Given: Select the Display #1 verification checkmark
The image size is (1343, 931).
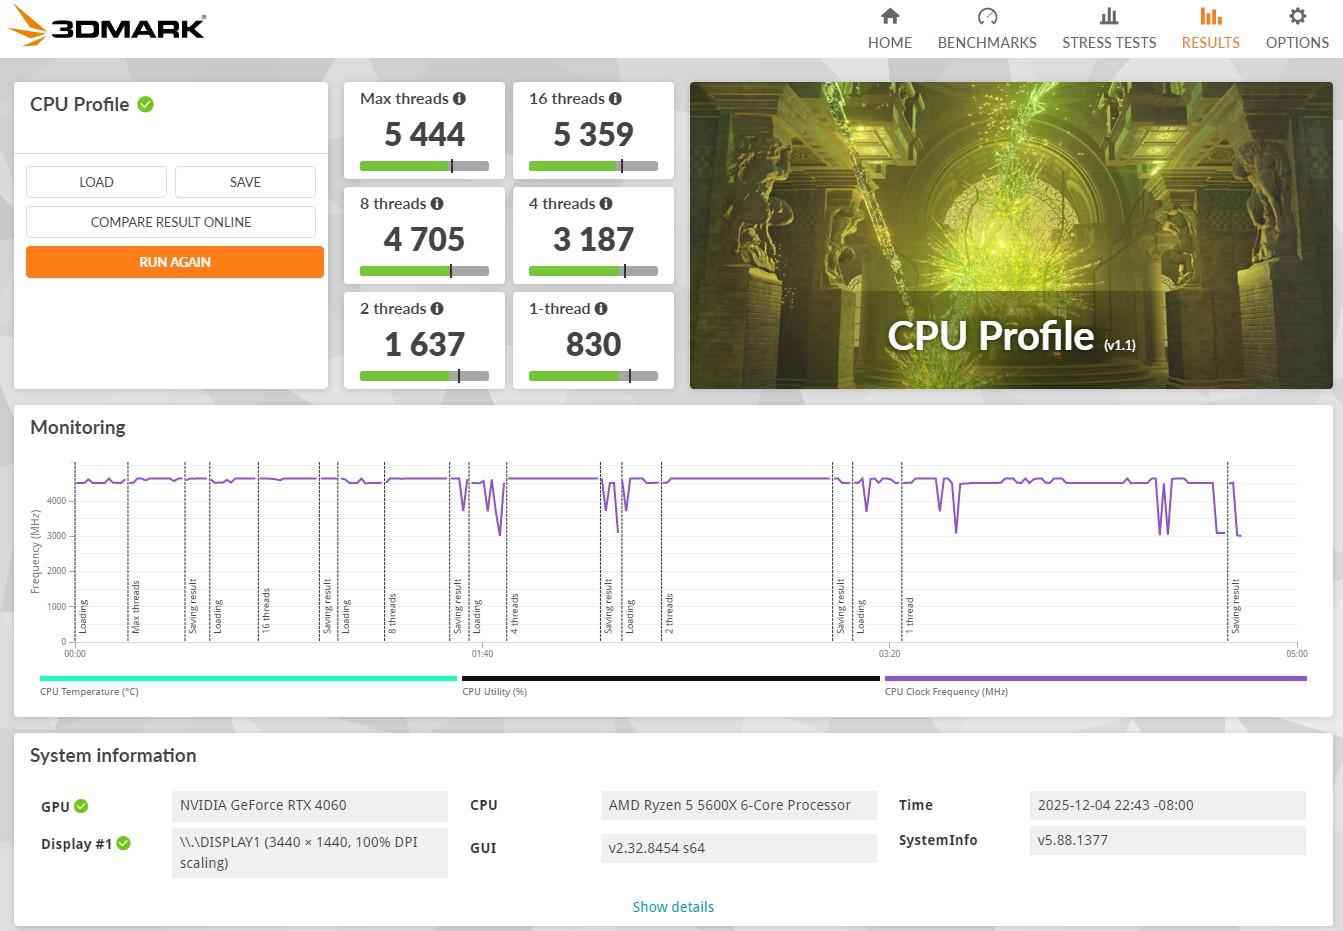Looking at the screenshot, I should point(122,843).
